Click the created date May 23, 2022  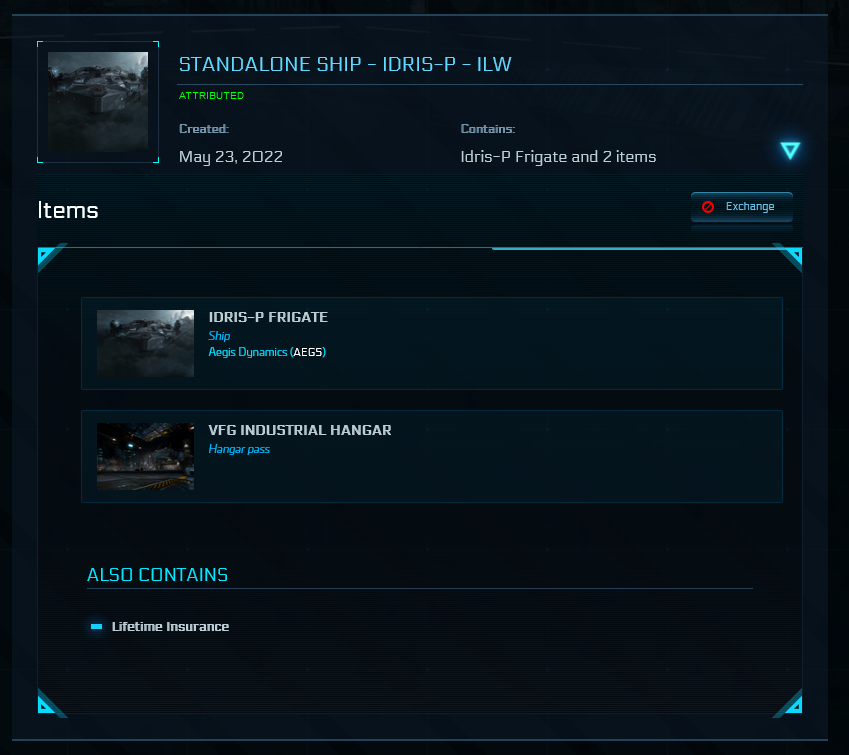click(x=231, y=157)
